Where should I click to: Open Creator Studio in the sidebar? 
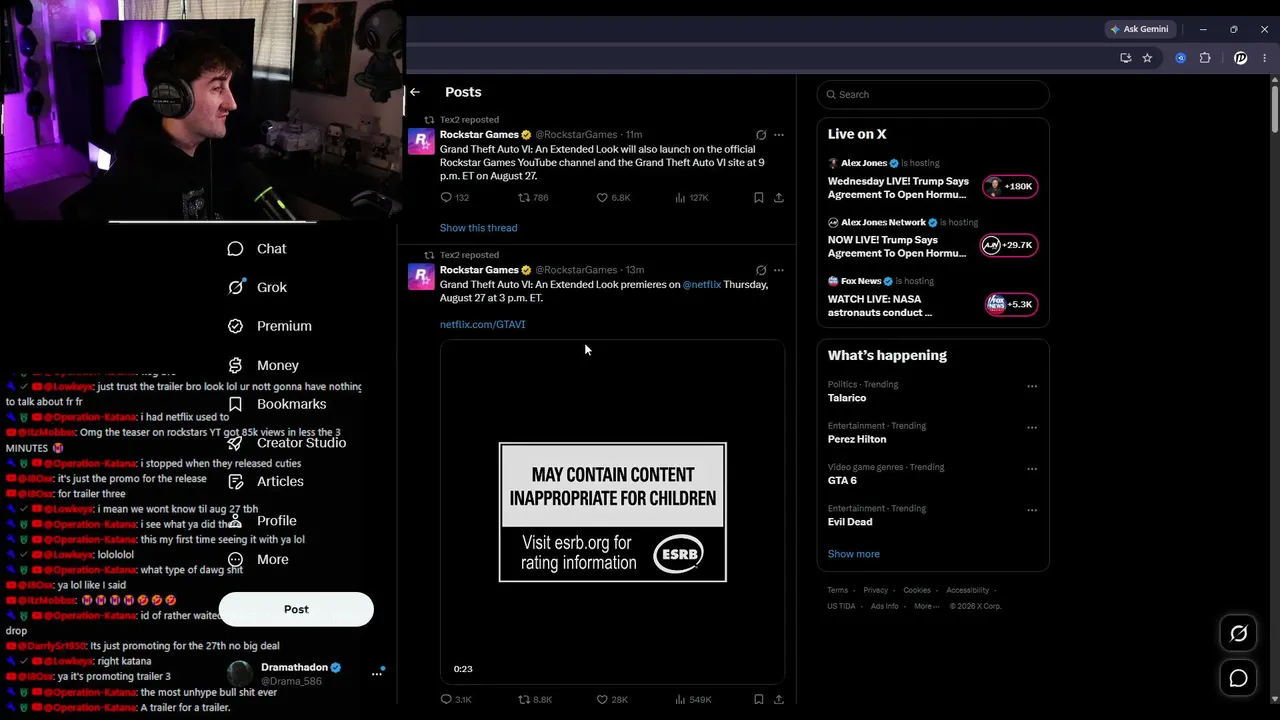coord(287,443)
